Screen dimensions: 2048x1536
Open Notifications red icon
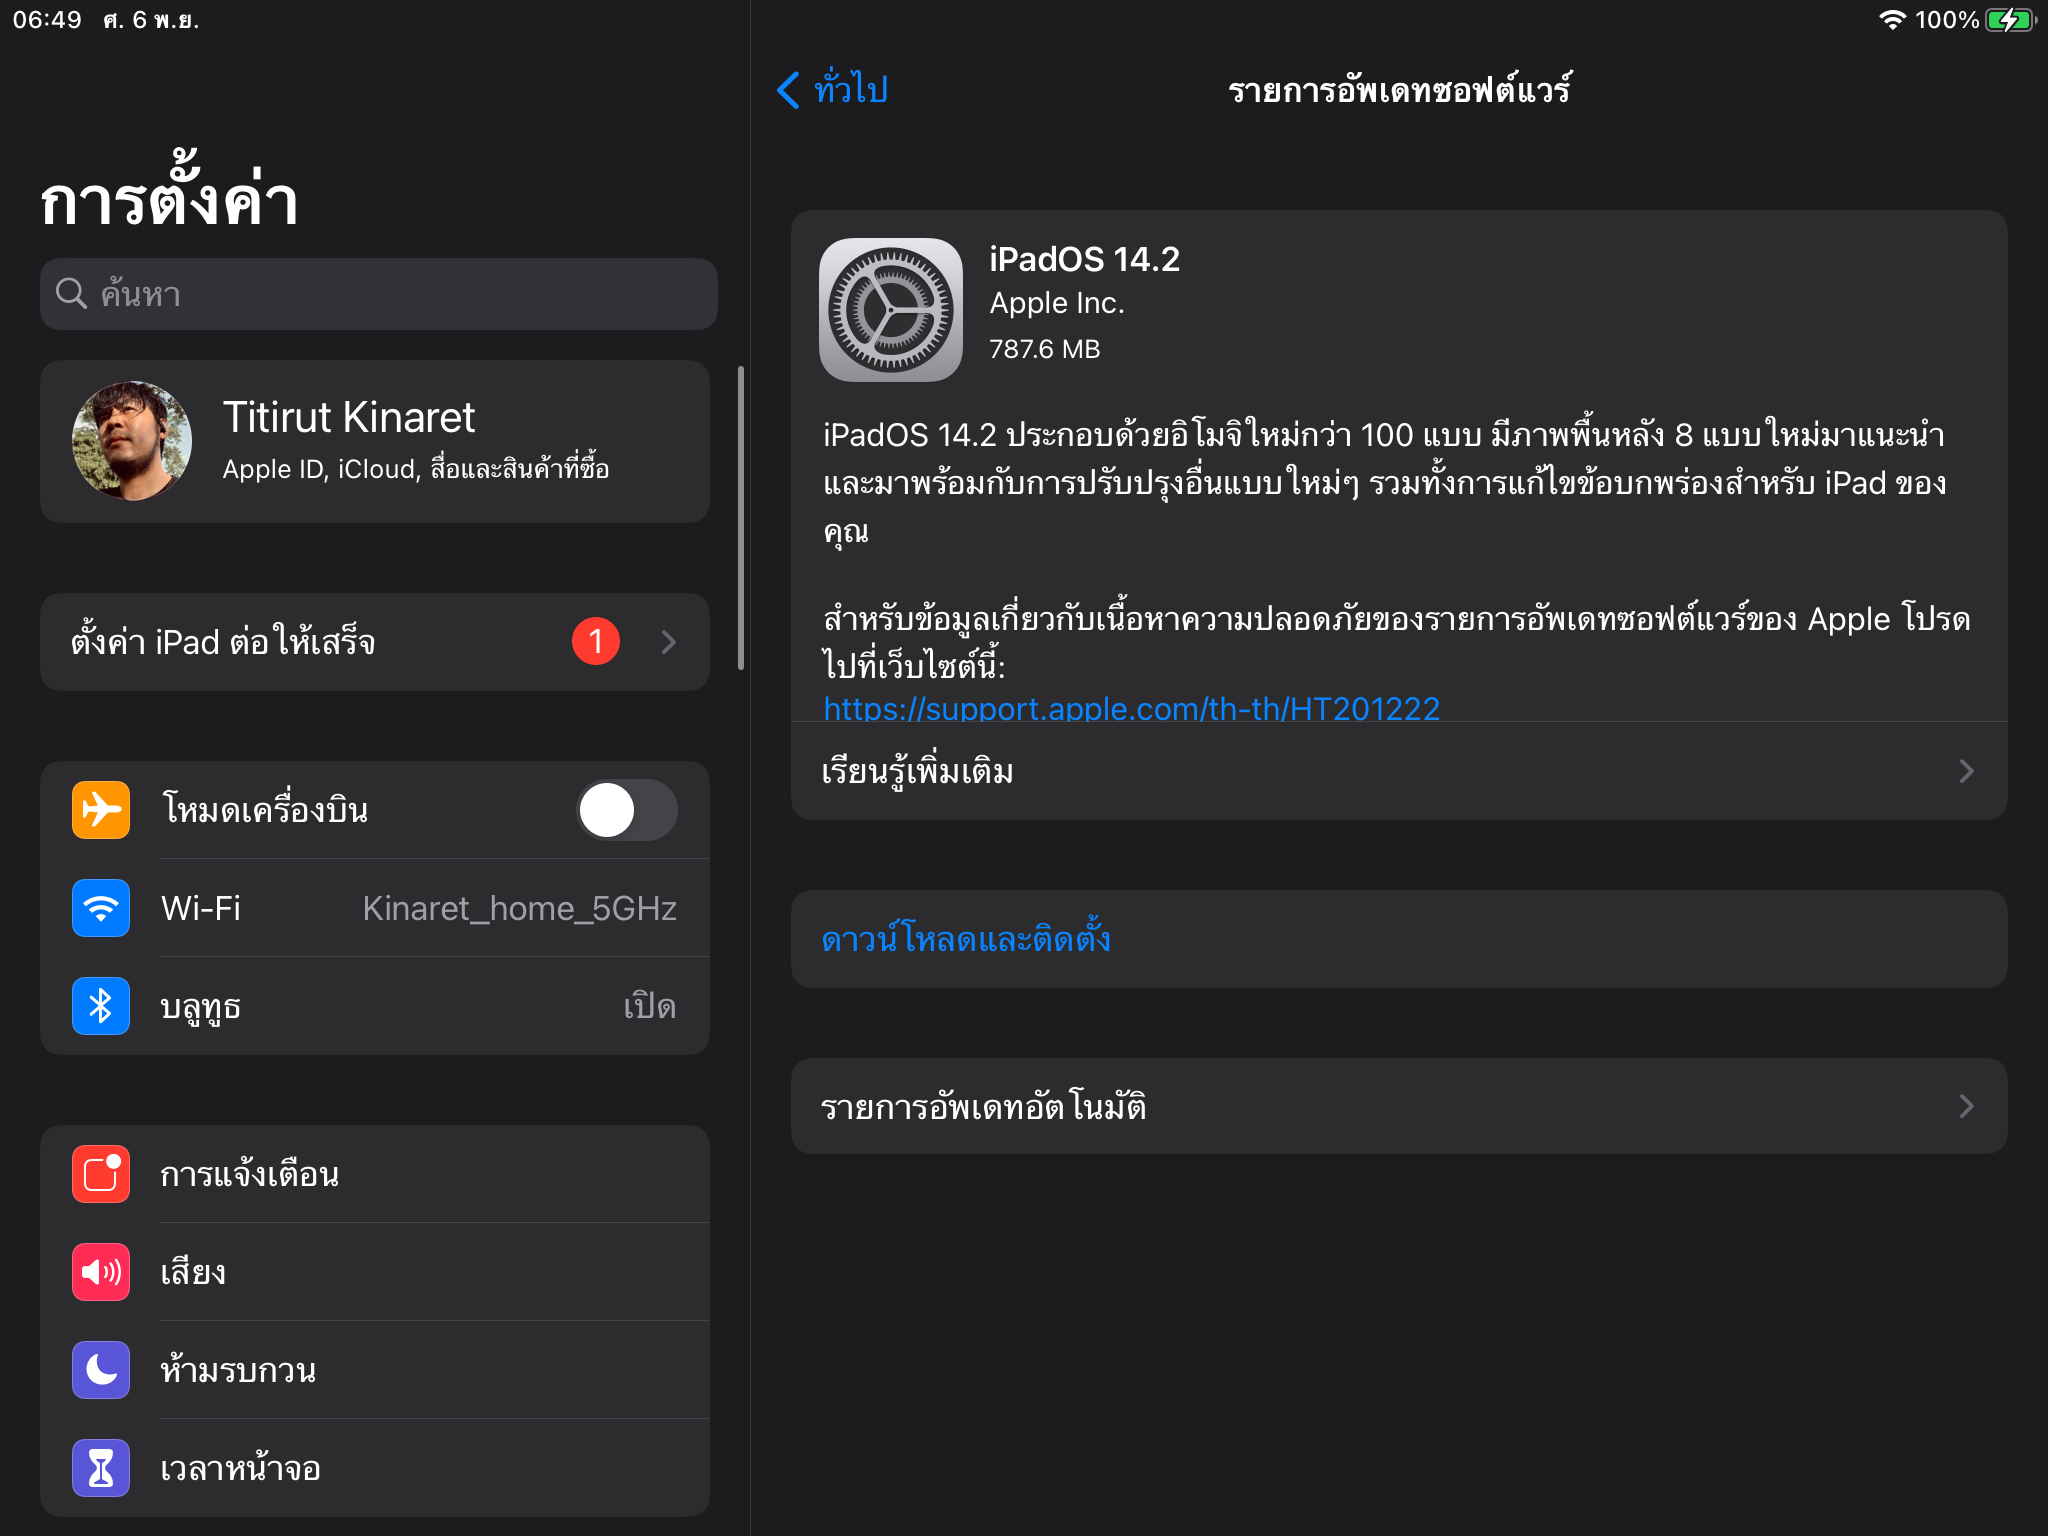click(101, 1174)
